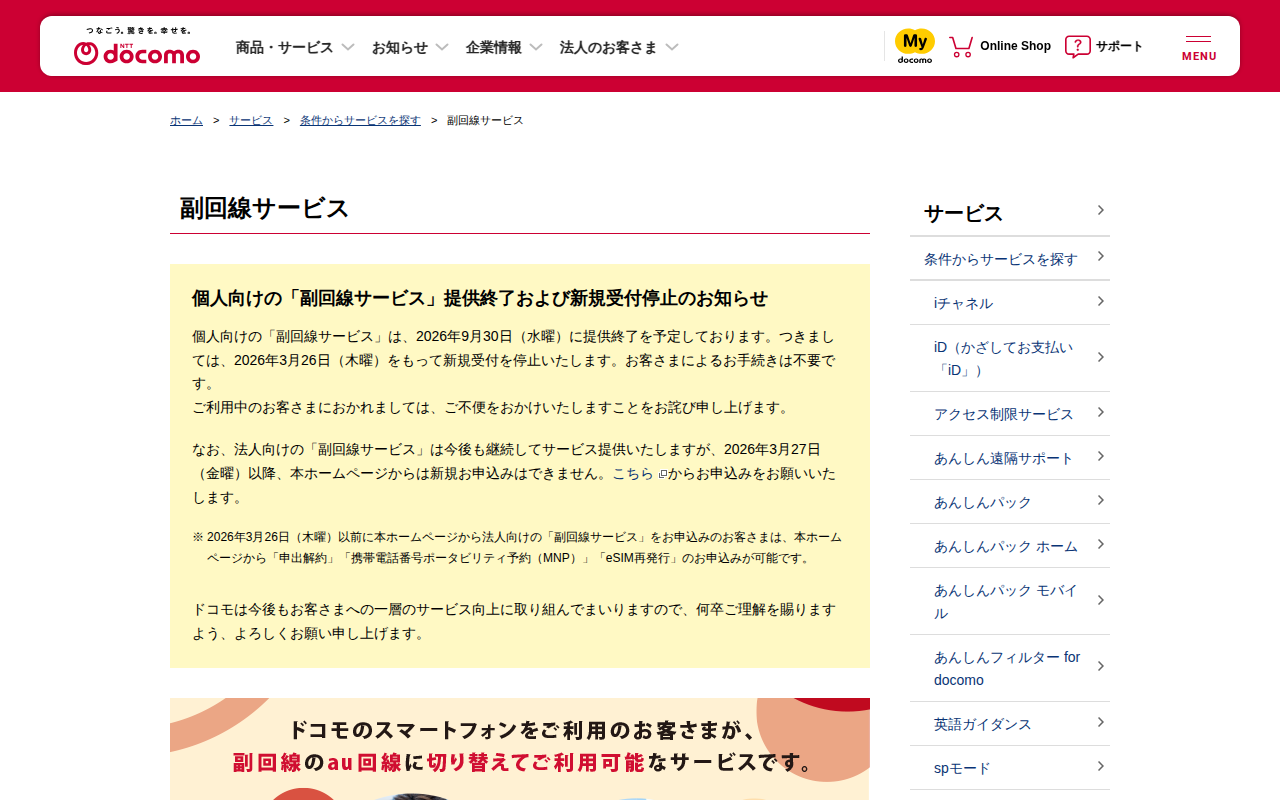Expand the 法人のお客さま menu

(619, 47)
